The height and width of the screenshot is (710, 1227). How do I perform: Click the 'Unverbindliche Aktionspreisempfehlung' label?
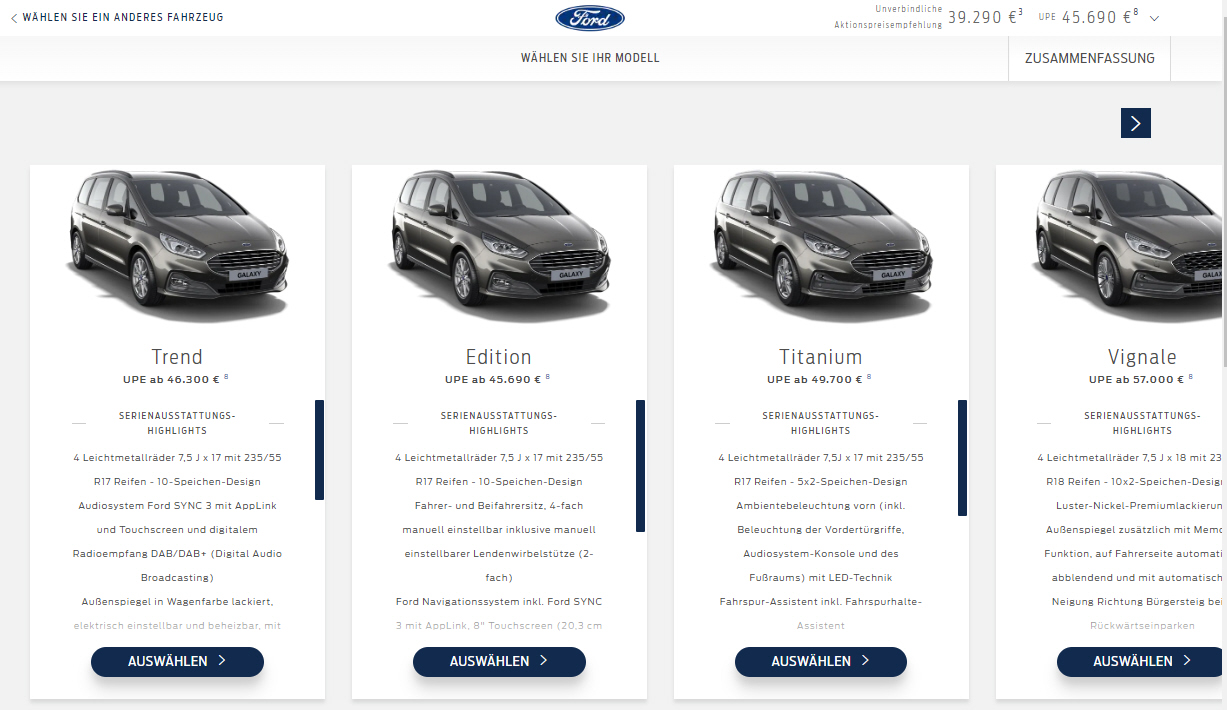tap(888, 17)
